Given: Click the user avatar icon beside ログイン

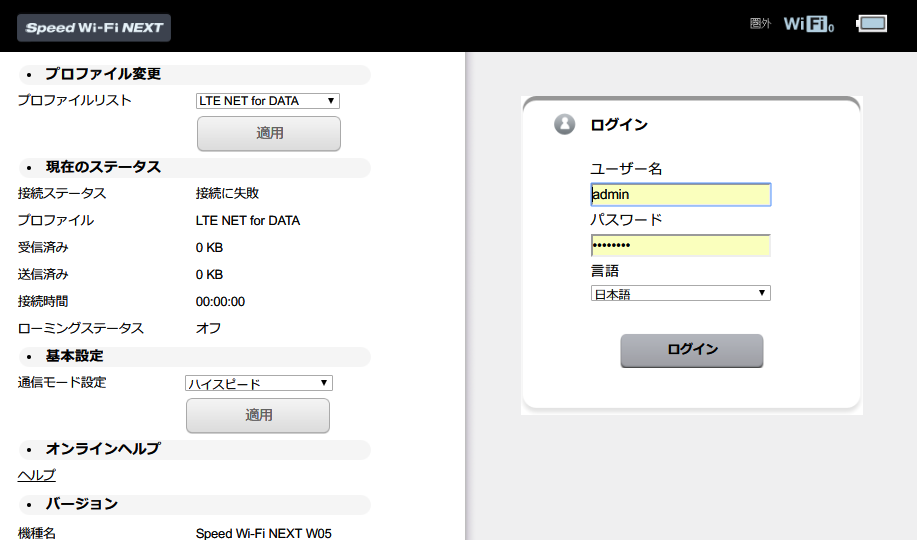Looking at the screenshot, I should 564,124.
